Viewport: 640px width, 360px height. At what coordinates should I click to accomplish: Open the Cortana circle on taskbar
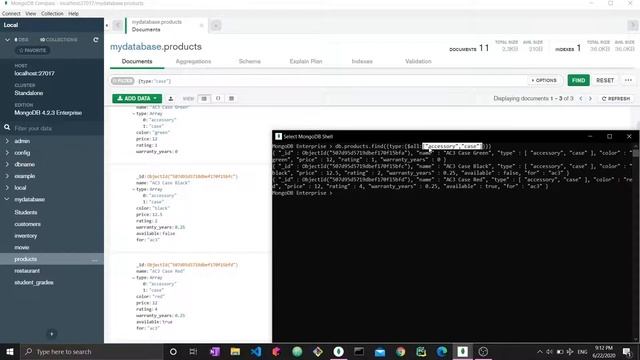[x=173, y=351]
